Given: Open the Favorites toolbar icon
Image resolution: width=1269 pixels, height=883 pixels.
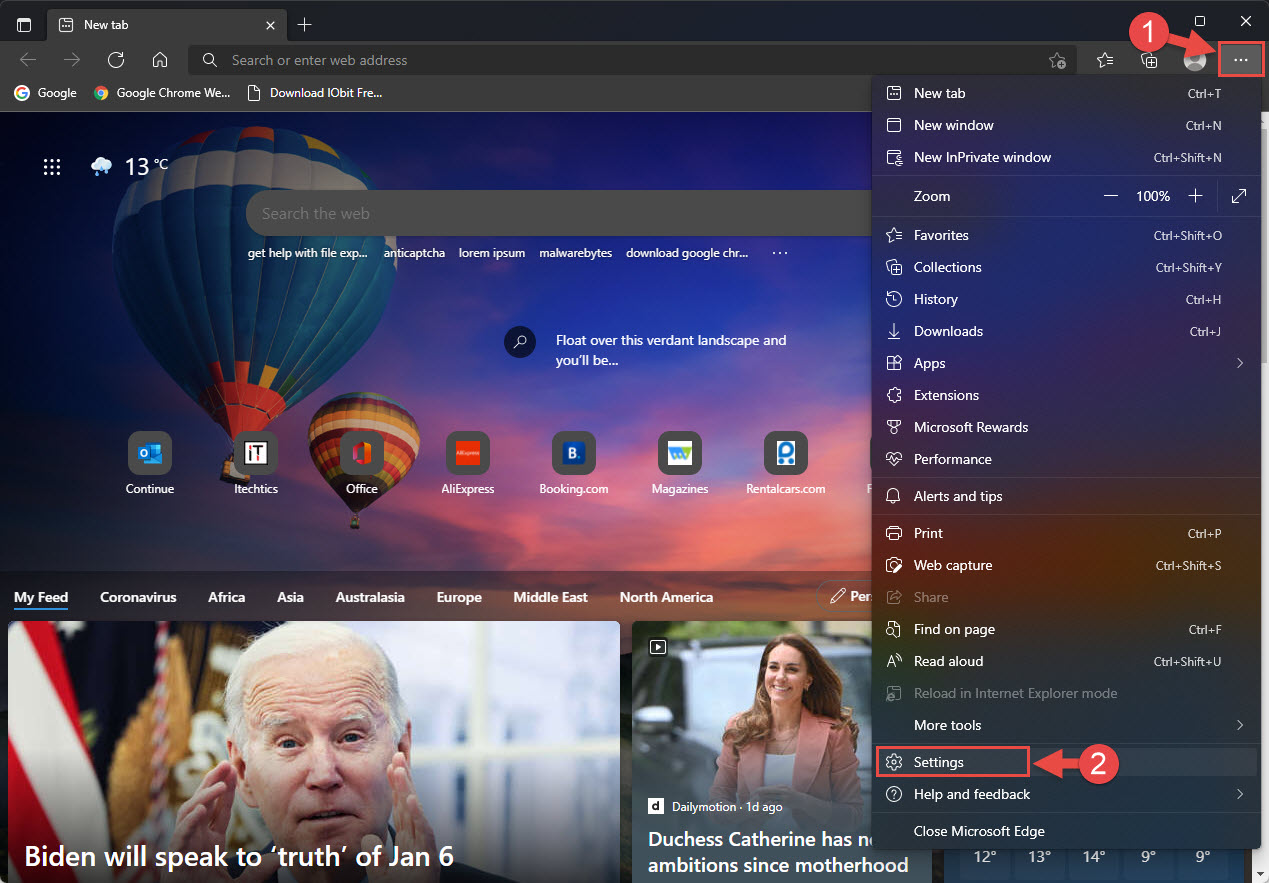Looking at the screenshot, I should pos(1105,60).
